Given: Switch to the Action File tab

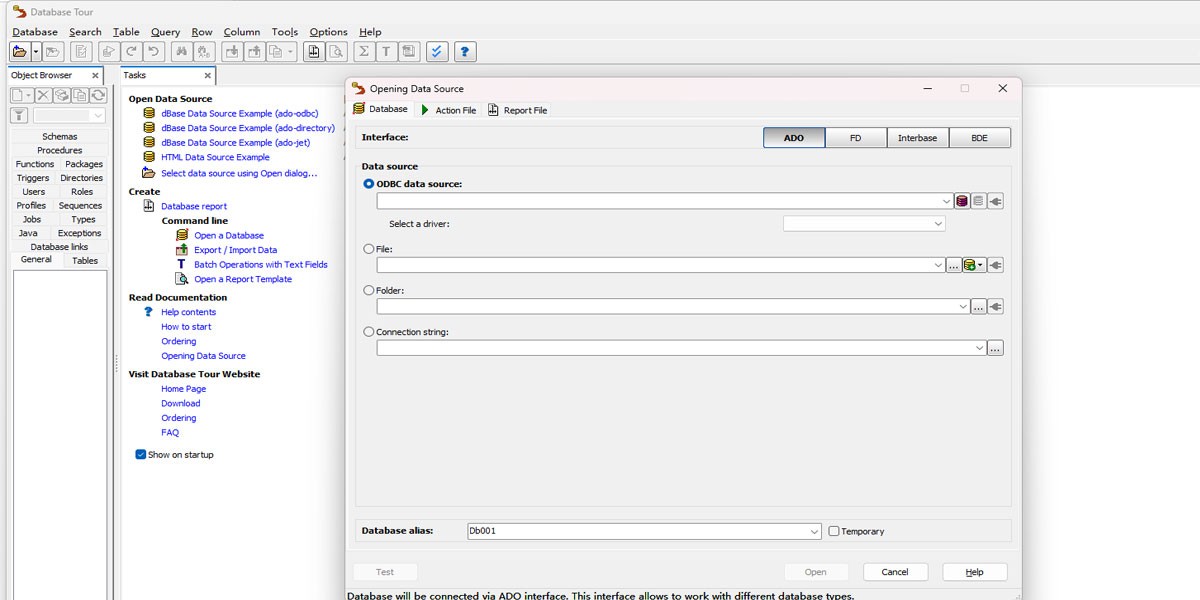Looking at the screenshot, I should pos(448,110).
